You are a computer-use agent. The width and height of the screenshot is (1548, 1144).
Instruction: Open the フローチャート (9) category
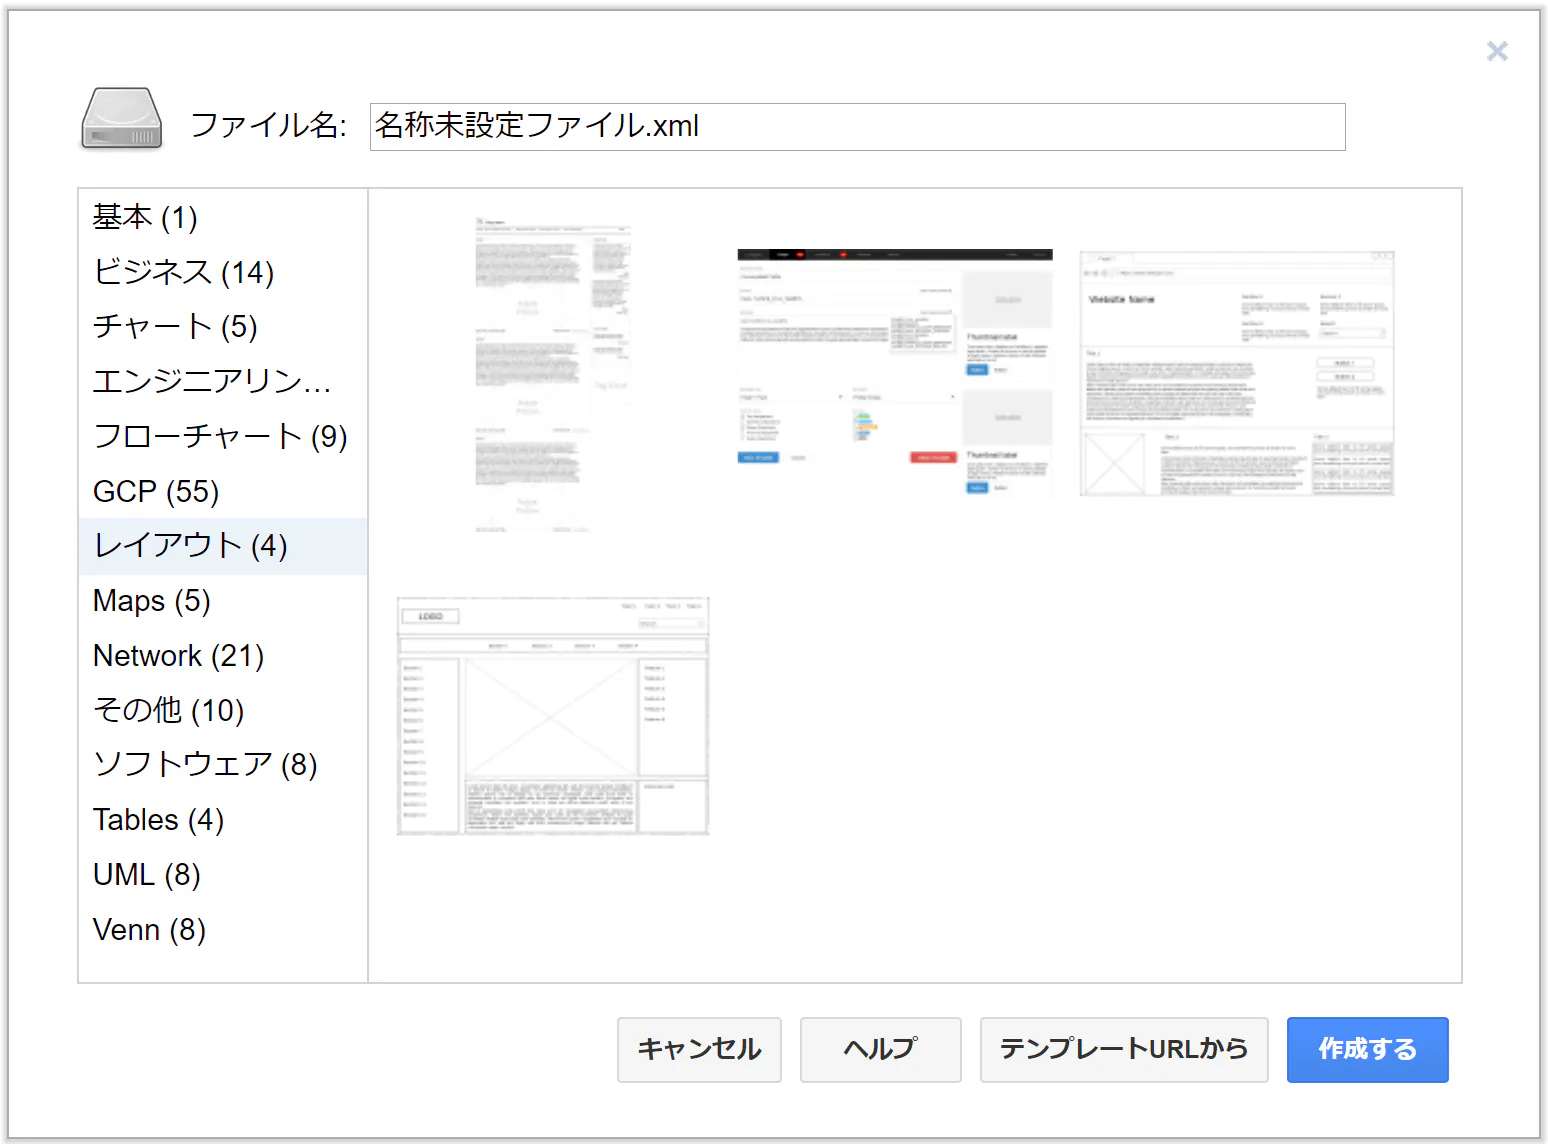pos(223,436)
